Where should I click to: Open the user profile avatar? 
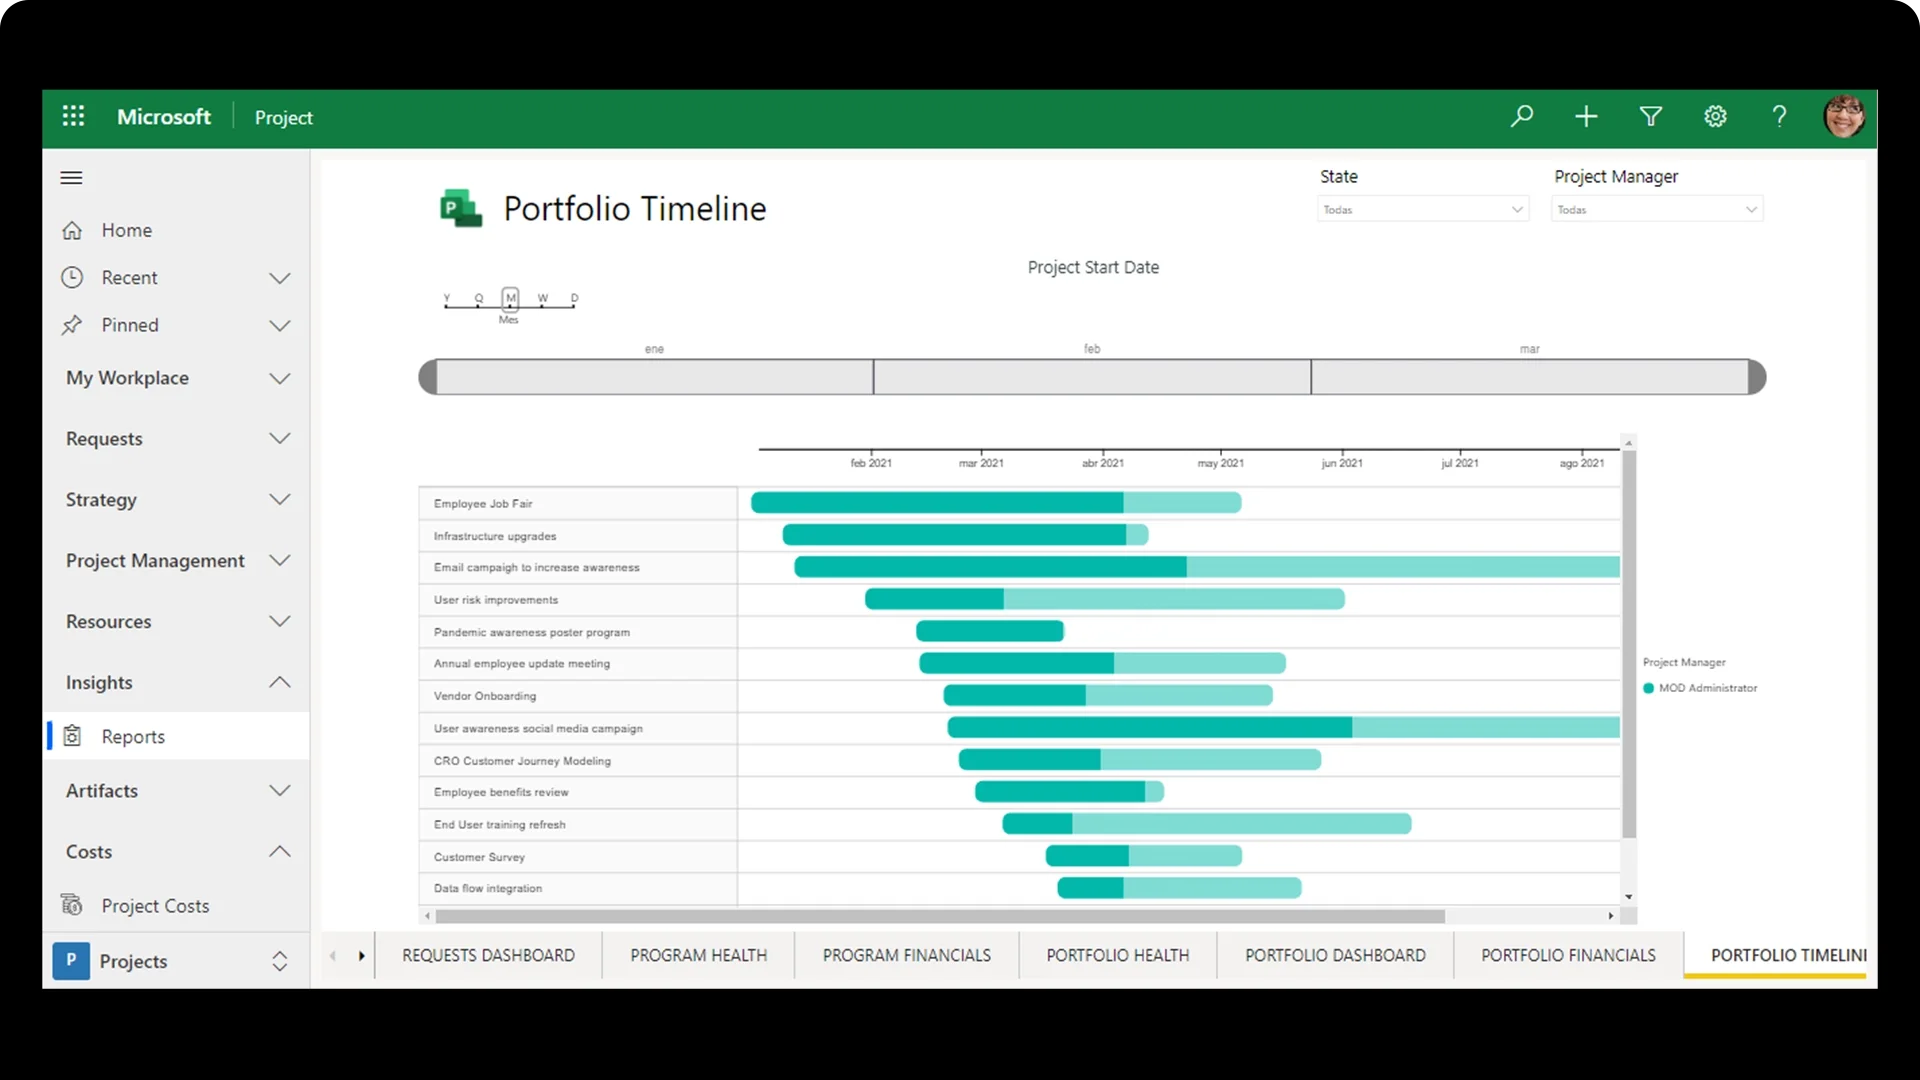click(1843, 116)
